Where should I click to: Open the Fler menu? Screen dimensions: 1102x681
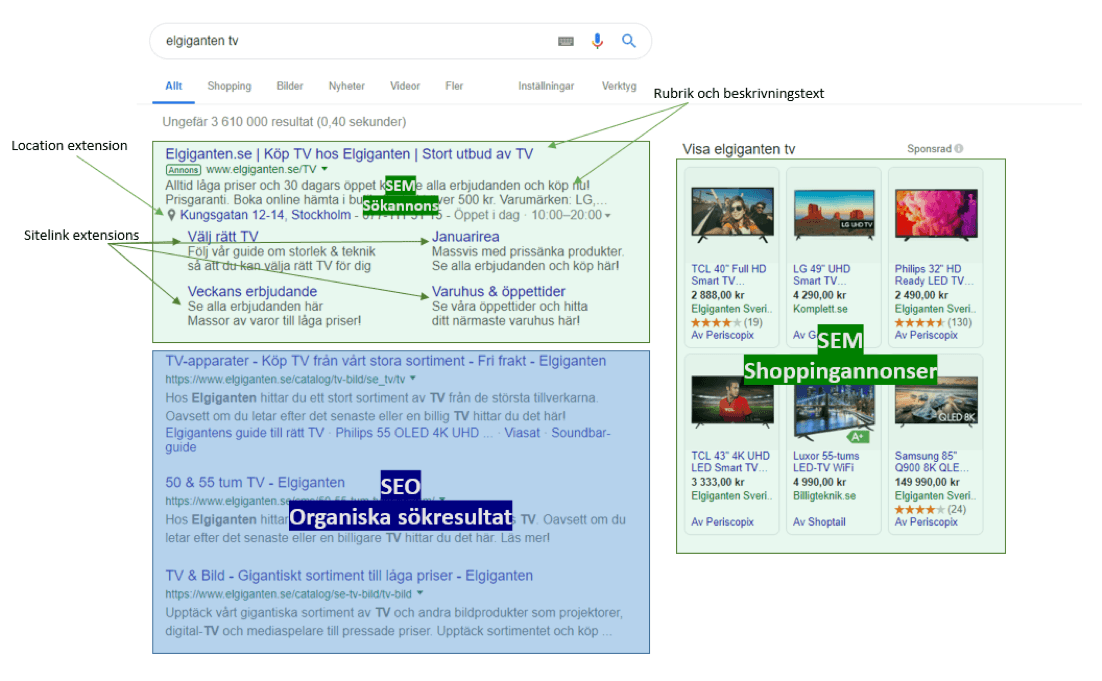454,86
